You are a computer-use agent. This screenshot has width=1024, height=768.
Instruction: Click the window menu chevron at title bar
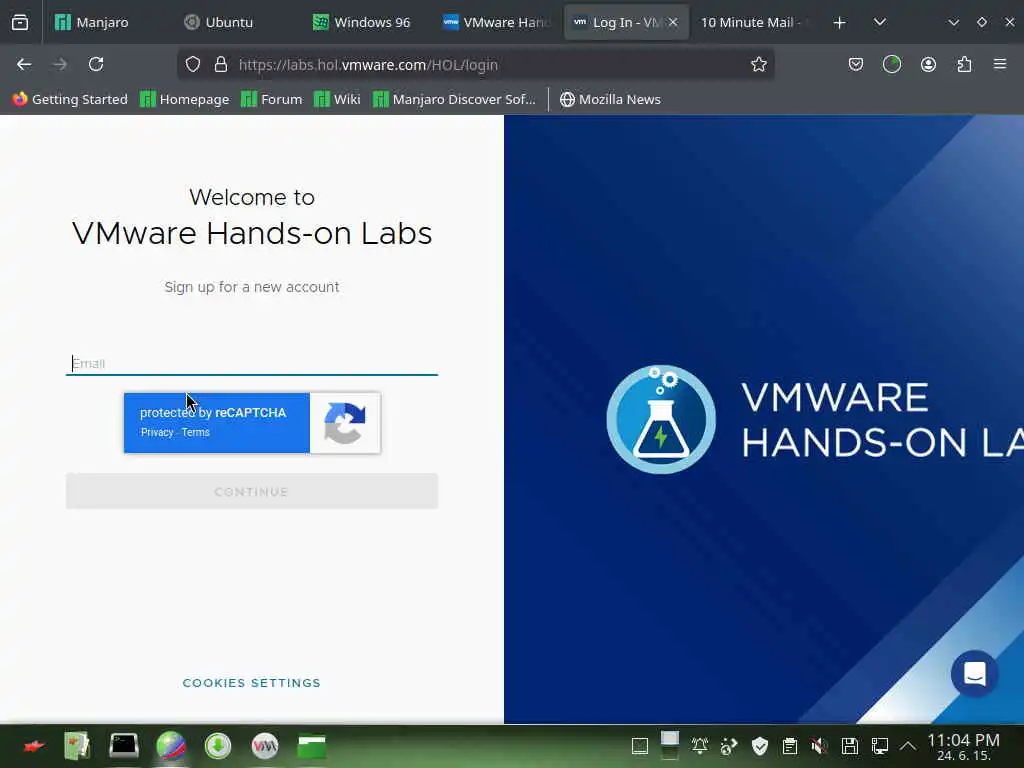pos(953,22)
